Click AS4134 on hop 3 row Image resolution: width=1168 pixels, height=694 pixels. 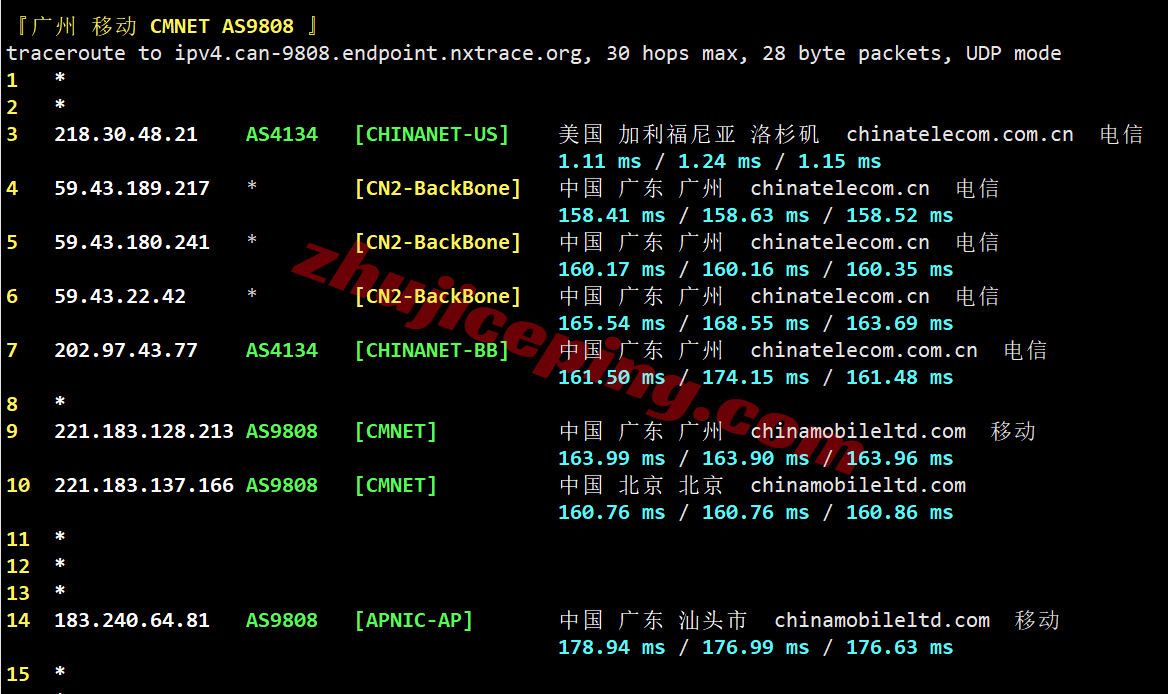coord(282,135)
